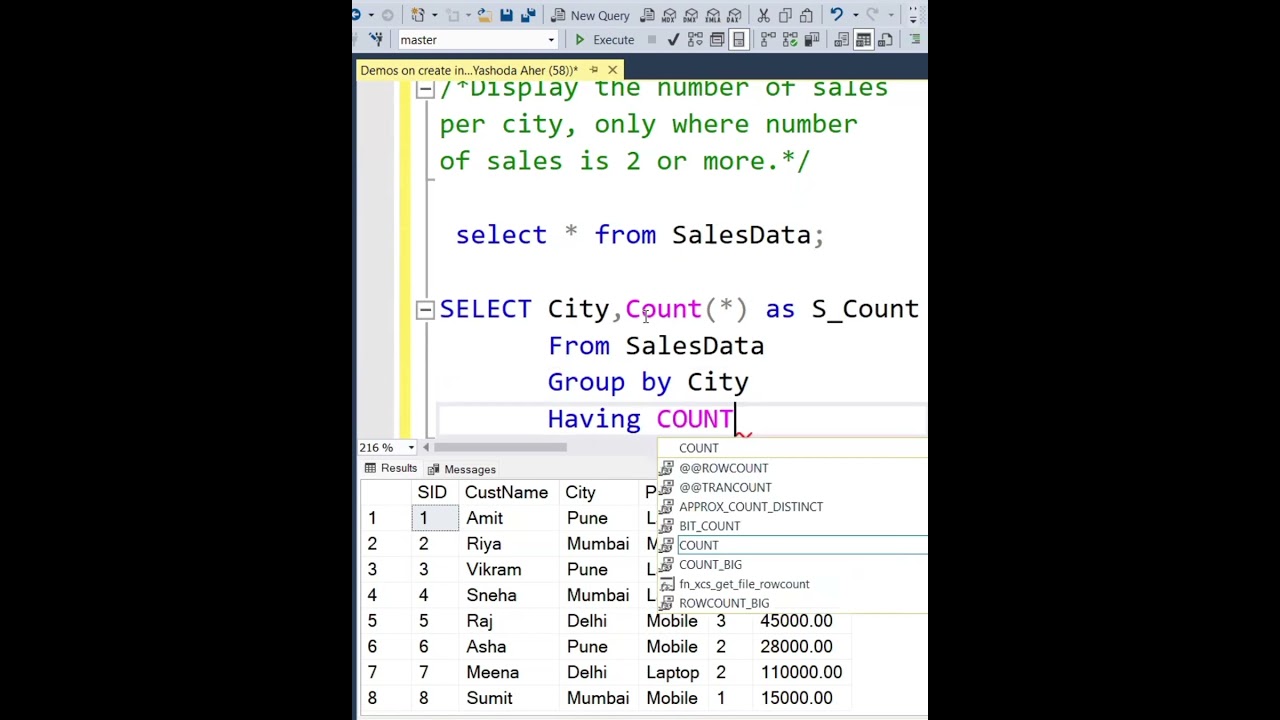Open the Query Options dialog icon
The height and width of the screenshot is (720, 1280).
(716, 40)
